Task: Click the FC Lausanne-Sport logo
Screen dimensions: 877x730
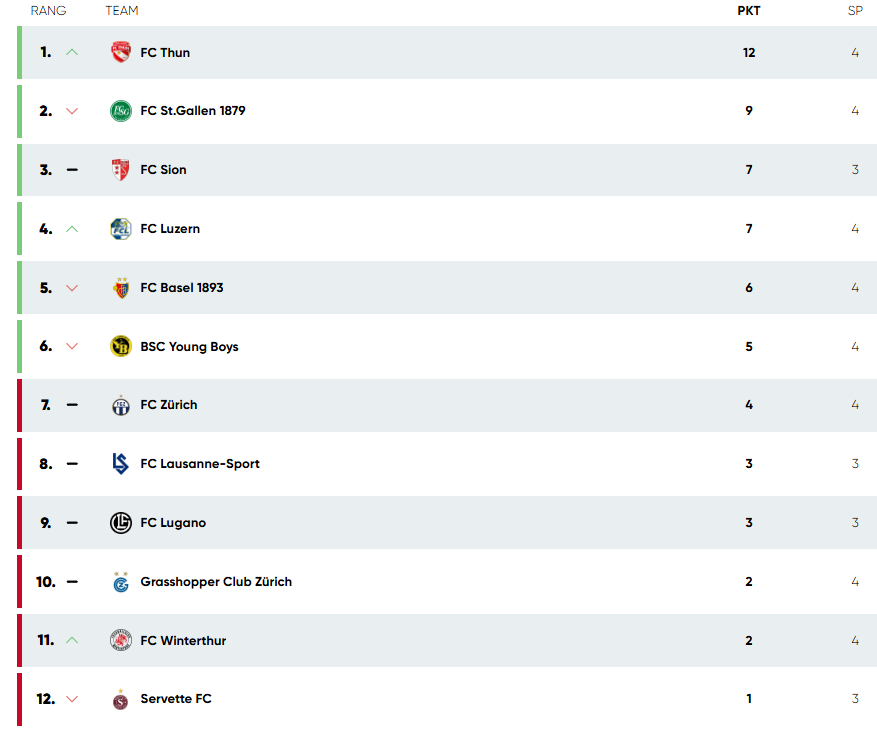Action: coord(120,464)
